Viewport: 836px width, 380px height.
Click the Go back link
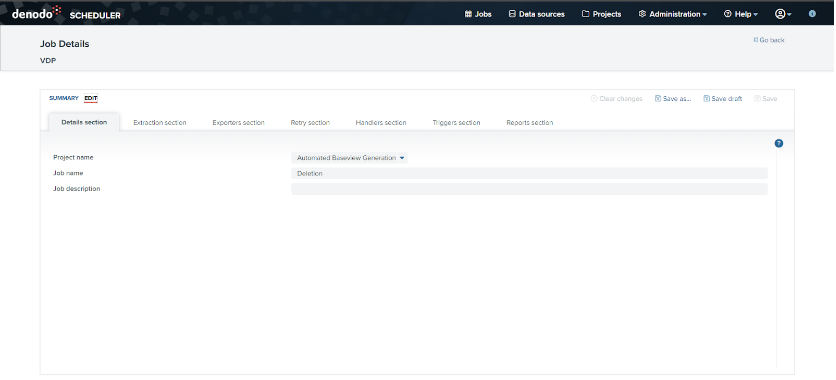coord(769,40)
